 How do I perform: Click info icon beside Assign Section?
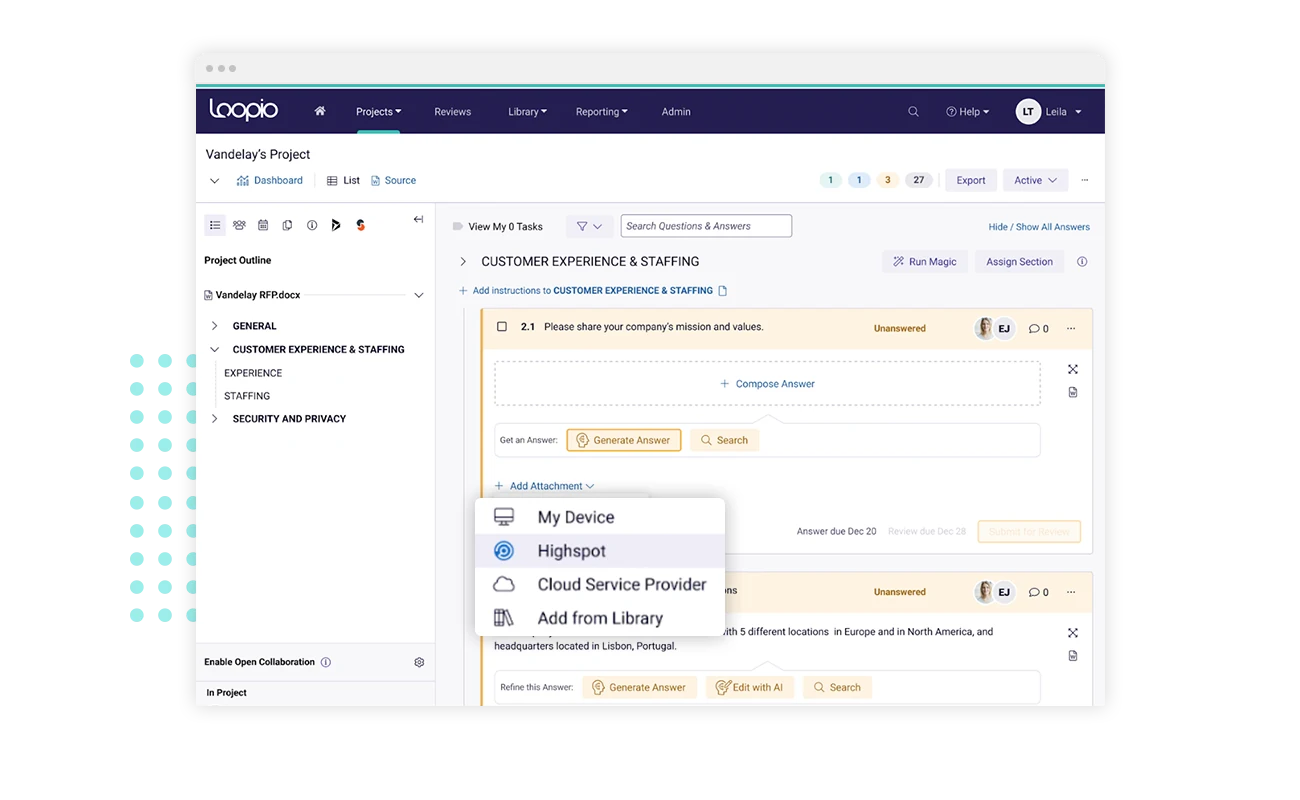click(1082, 262)
